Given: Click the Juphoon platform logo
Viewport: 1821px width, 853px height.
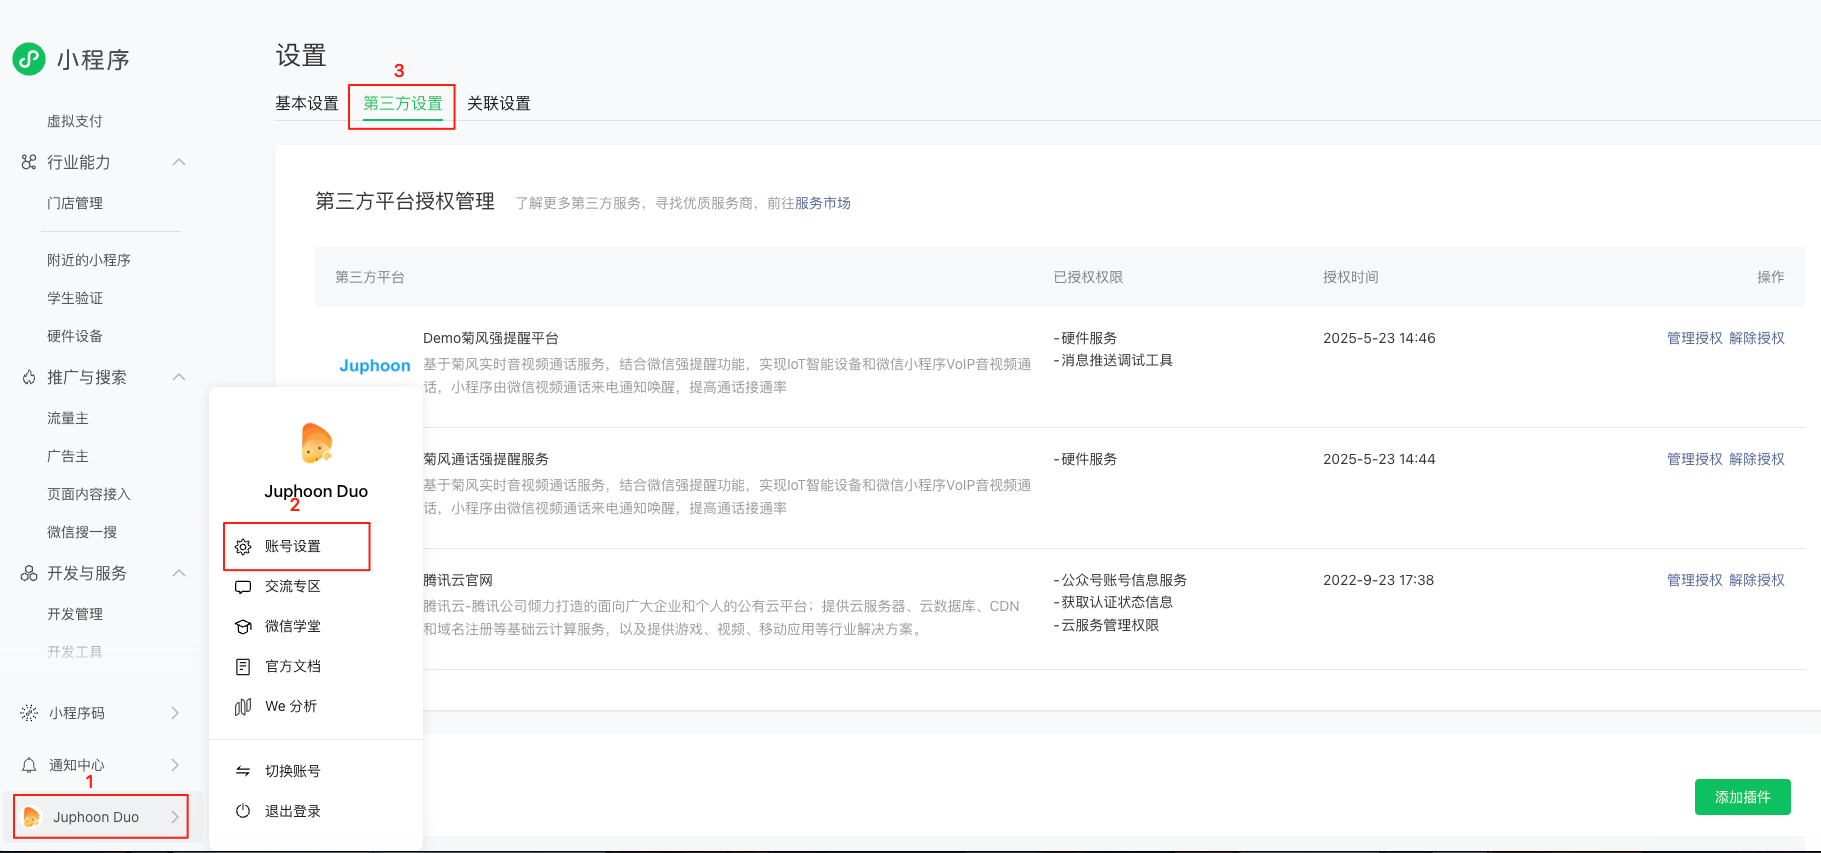Looking at the screenshot, I should click(x=375, y=366).
